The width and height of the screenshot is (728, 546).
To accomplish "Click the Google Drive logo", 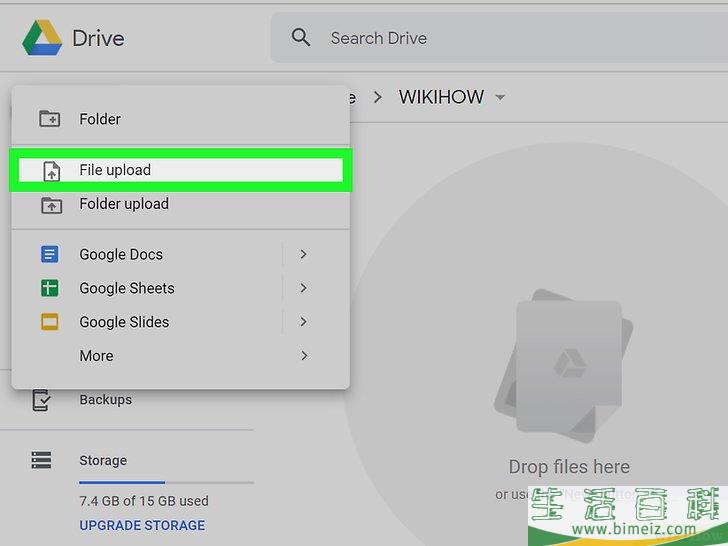I will [x=42, y=38].
